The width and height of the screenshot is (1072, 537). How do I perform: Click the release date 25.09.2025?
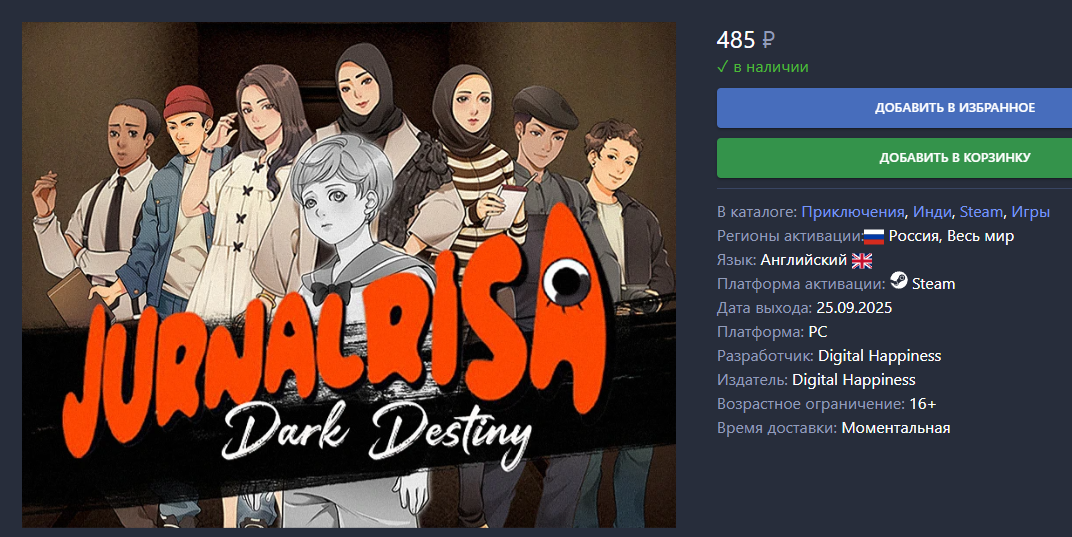point(854,308)
